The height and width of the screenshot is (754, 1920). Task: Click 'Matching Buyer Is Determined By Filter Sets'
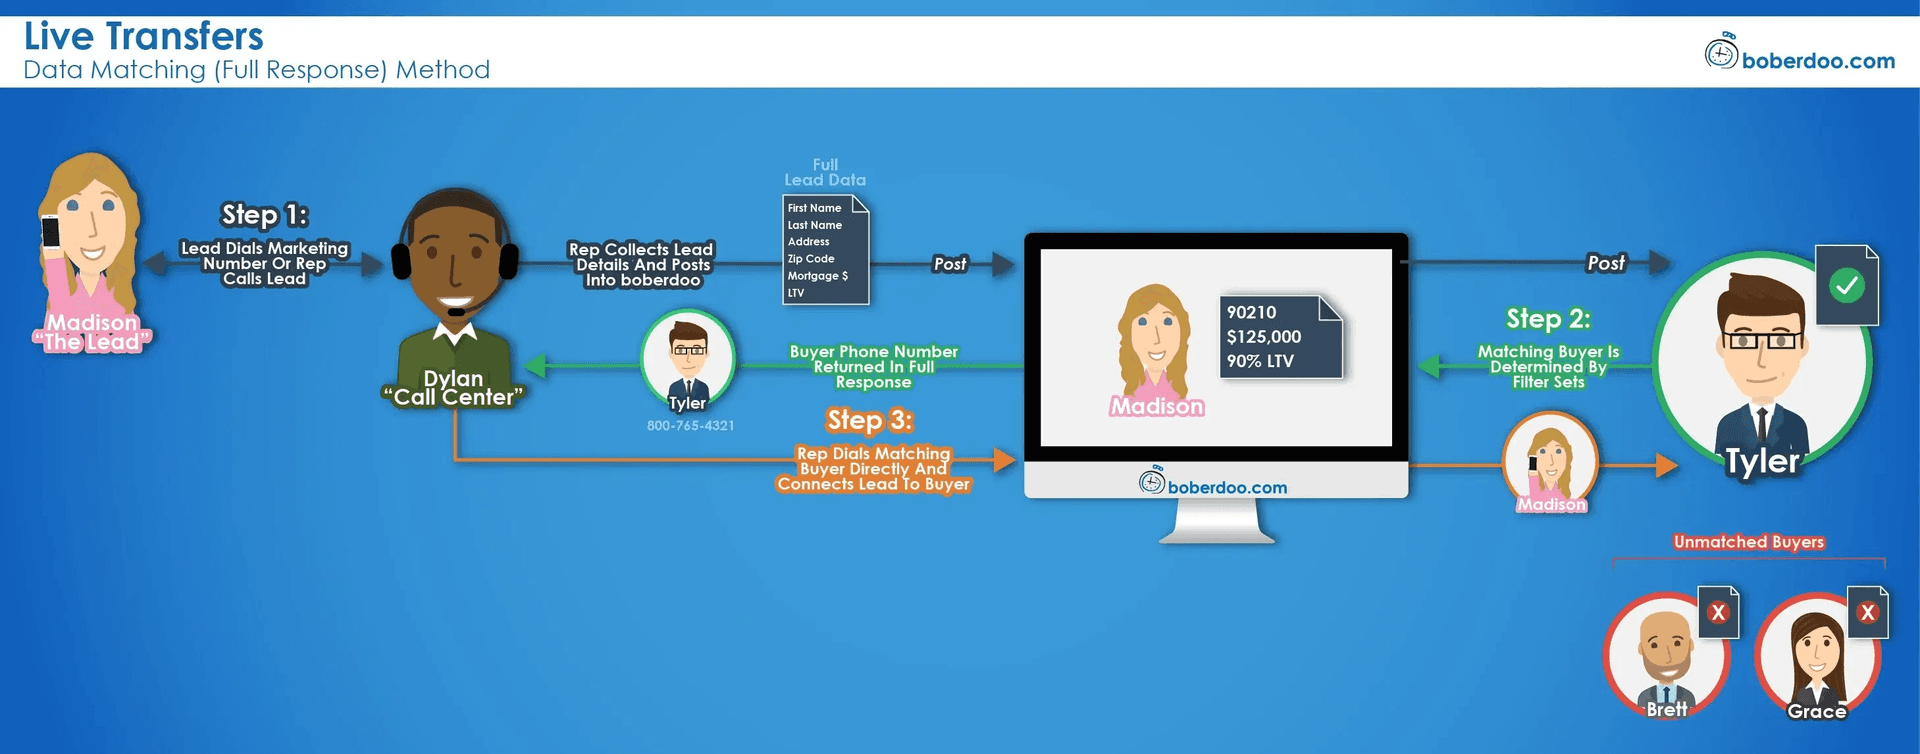1548,367
